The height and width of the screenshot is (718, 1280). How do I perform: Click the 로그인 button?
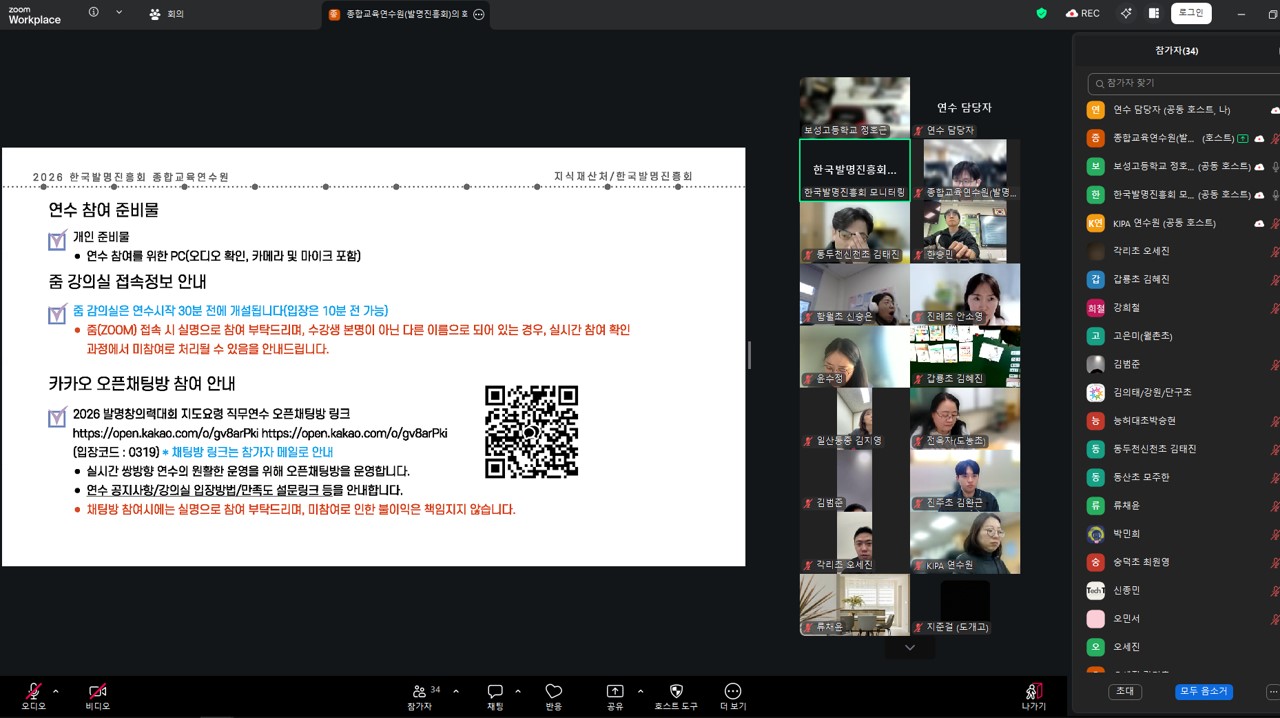(1191, 13)
